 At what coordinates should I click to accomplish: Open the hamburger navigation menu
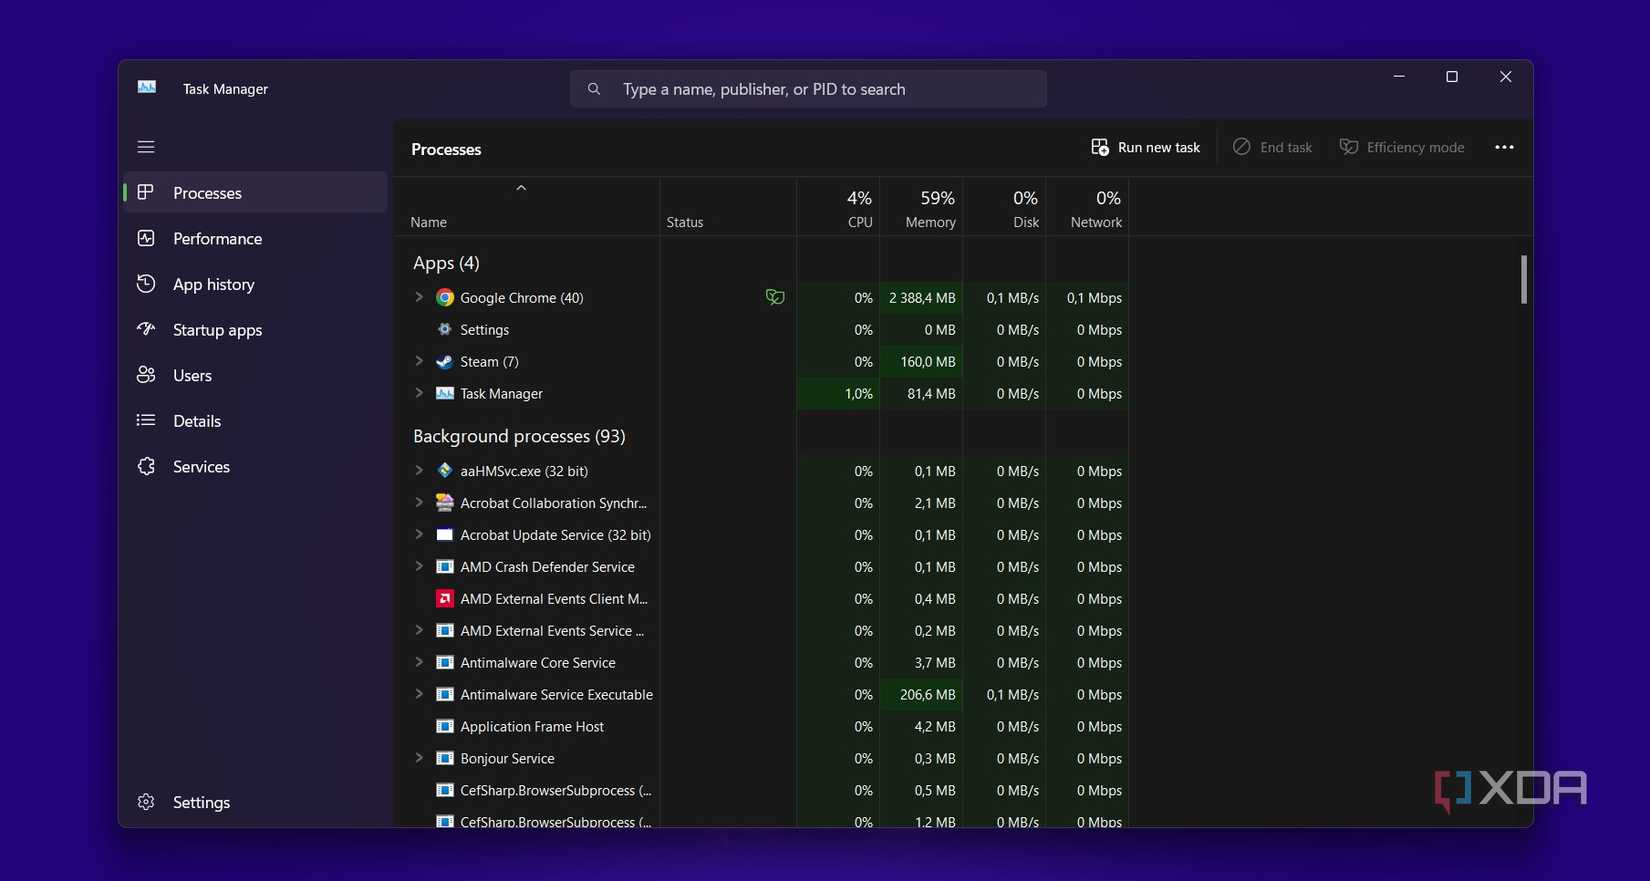146,147
